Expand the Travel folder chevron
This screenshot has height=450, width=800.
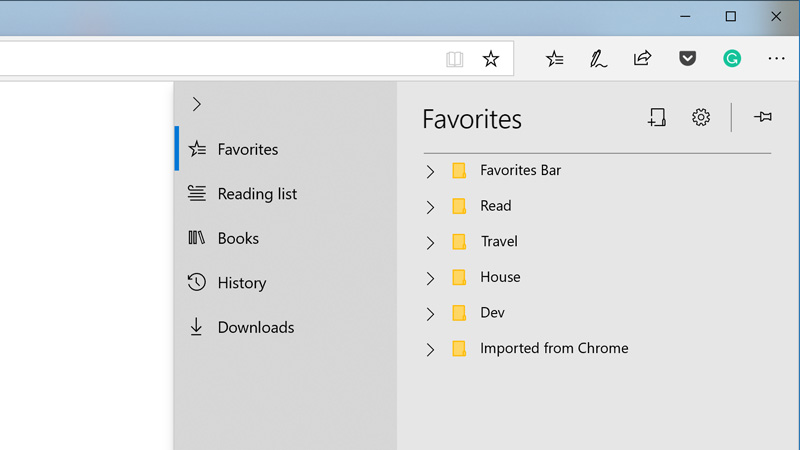coord(431,243)
